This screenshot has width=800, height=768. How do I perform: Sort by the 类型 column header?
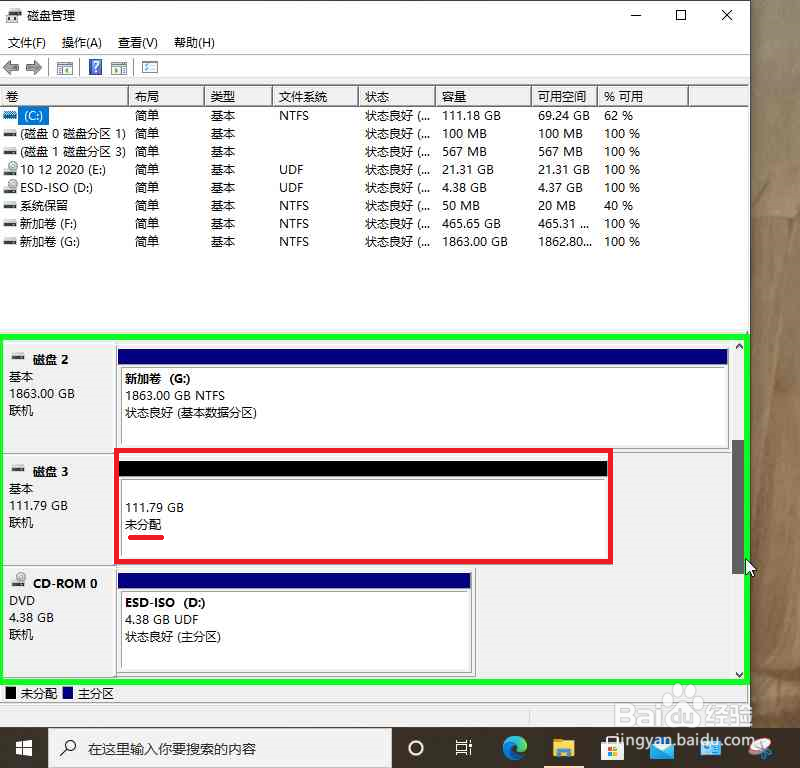[x=238, y=96]
